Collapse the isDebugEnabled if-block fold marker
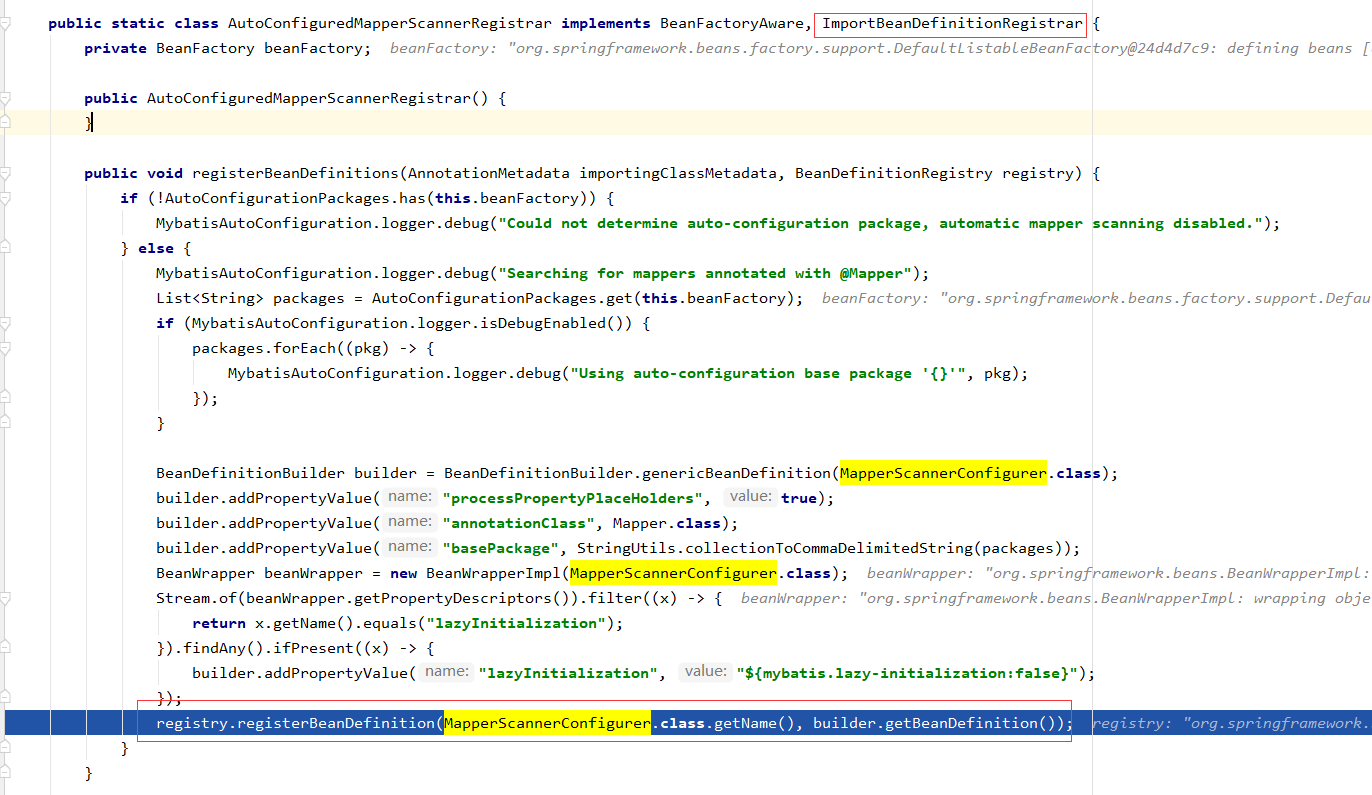Image resolution: width=1372 pixels, height=795 pixels. (7, 322)
